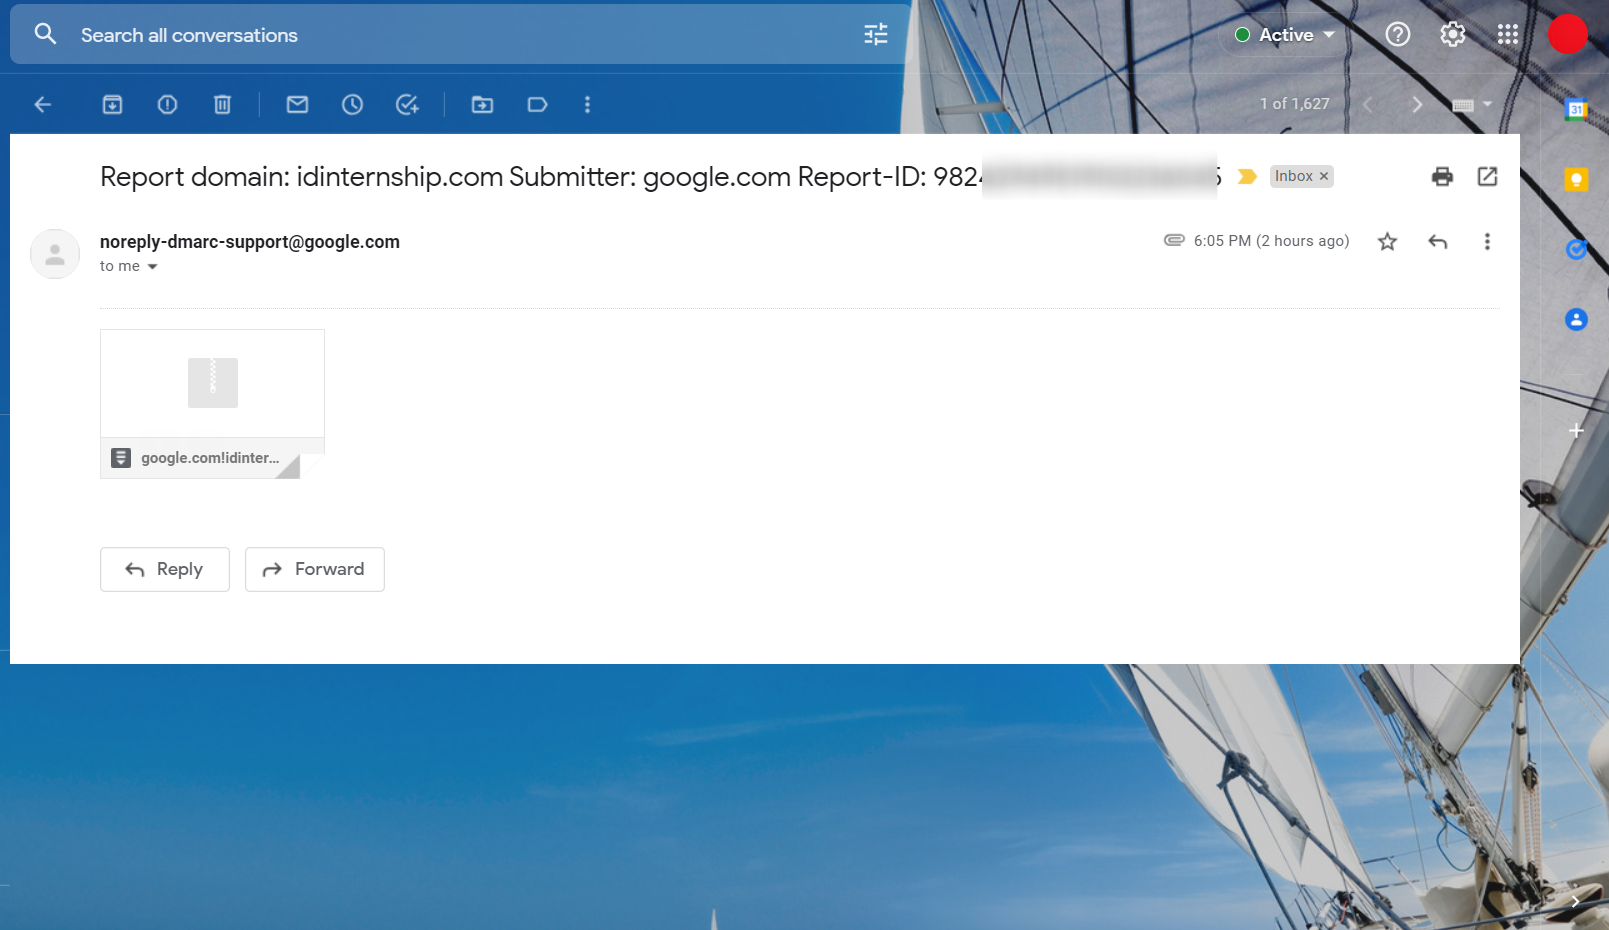
Task: Print the whole conversation
Action: pos(1442,177)
